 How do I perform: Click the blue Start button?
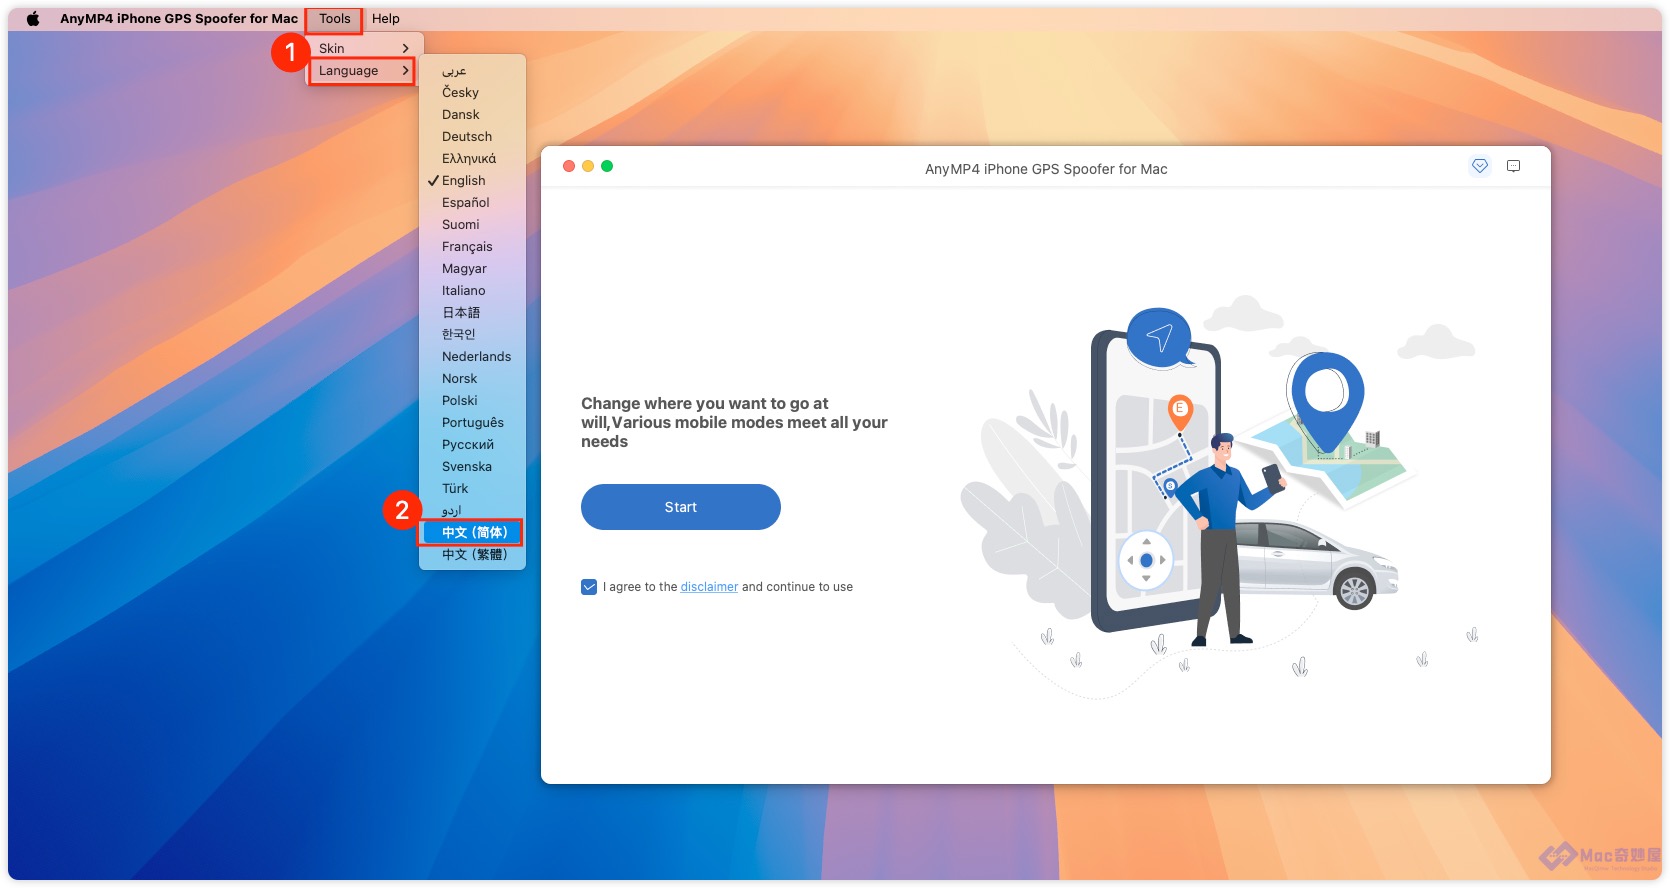pos(681,507)
